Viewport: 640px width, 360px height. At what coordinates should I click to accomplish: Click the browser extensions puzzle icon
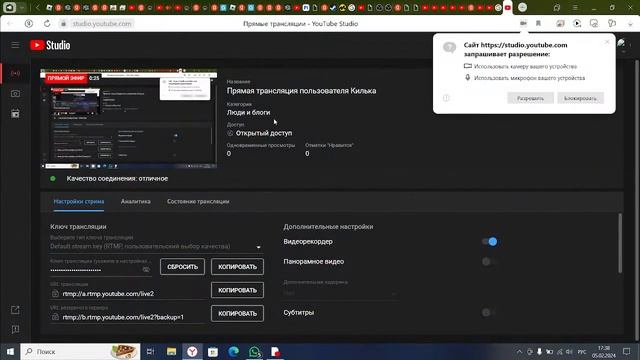tap(611, 24)
